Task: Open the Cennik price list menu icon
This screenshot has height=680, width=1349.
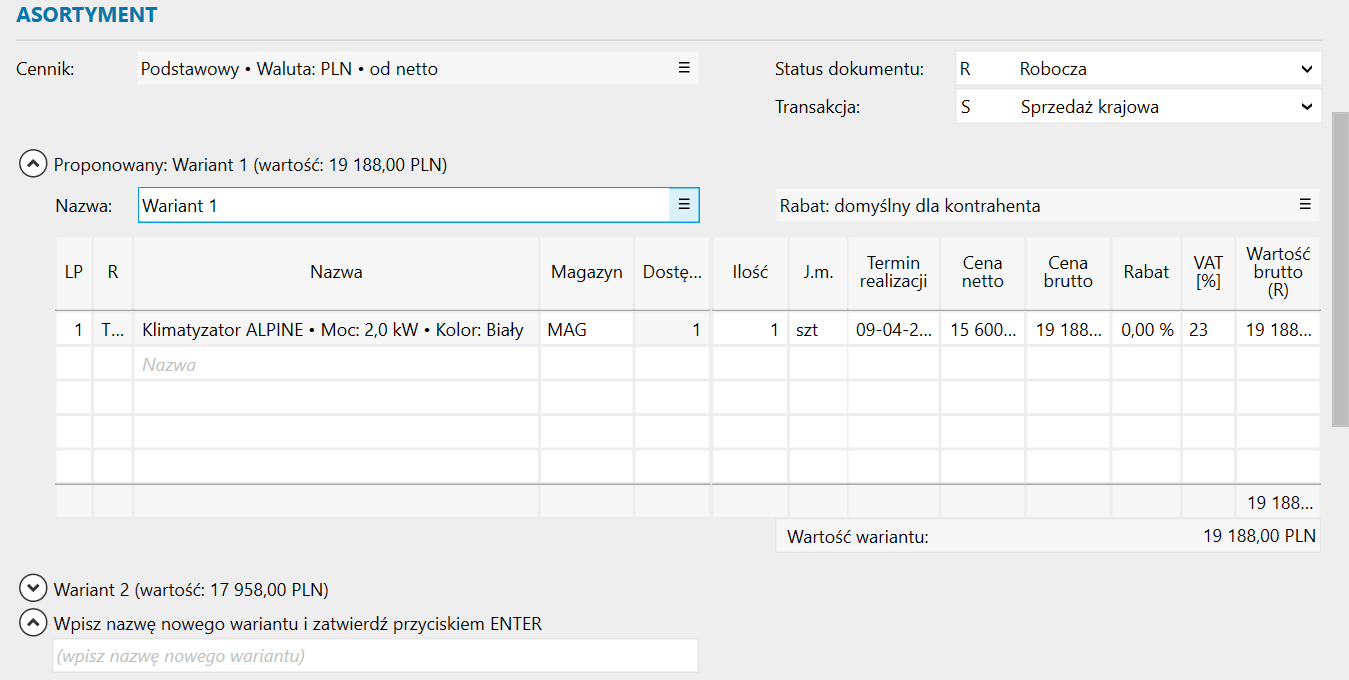Action: [684, 68]
